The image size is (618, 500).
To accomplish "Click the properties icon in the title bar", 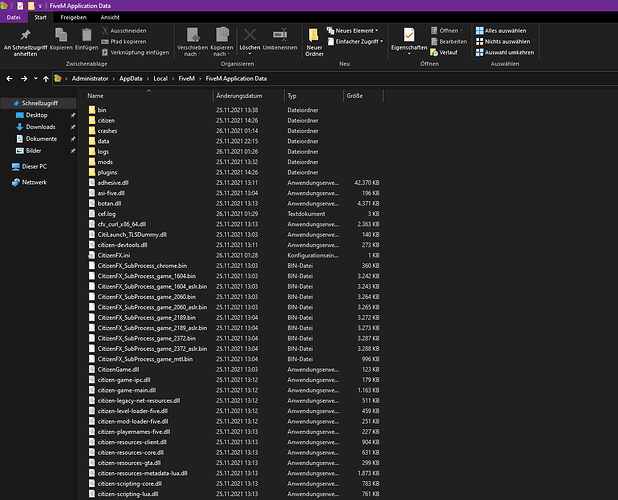I will (x=20, y=6).
